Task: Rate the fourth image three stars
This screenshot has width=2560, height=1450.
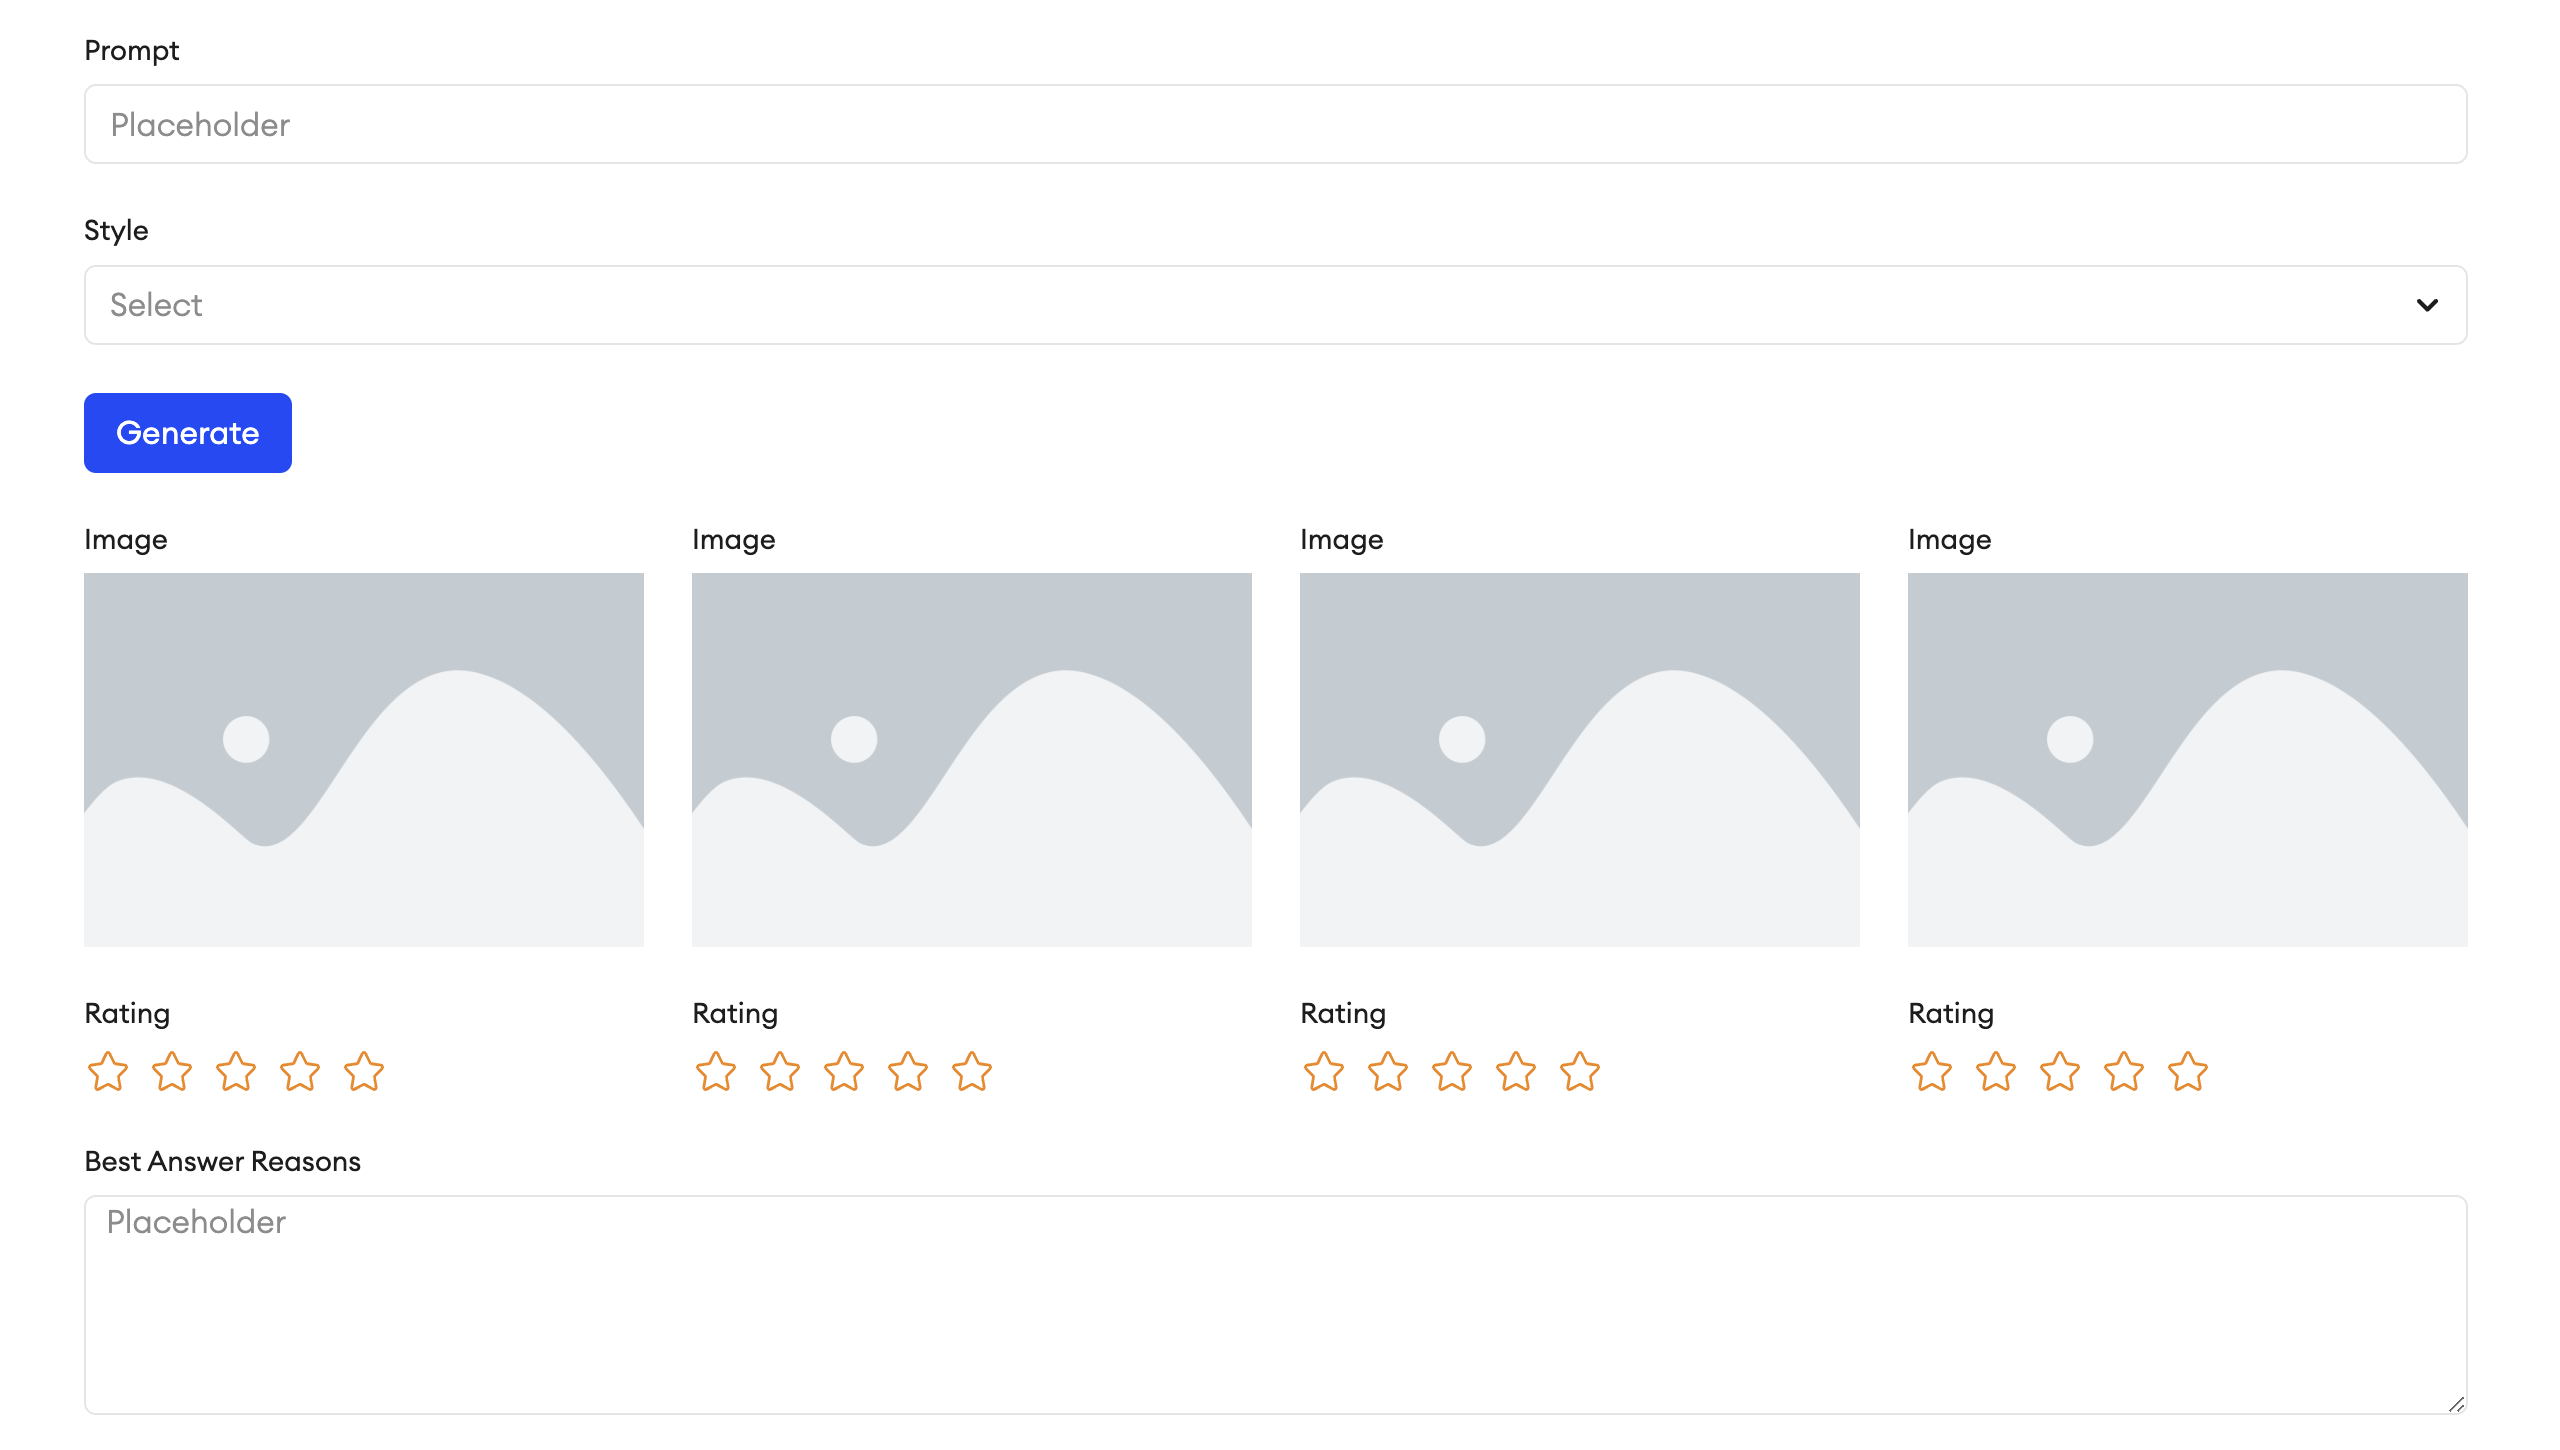Action: point(2060,1072)
